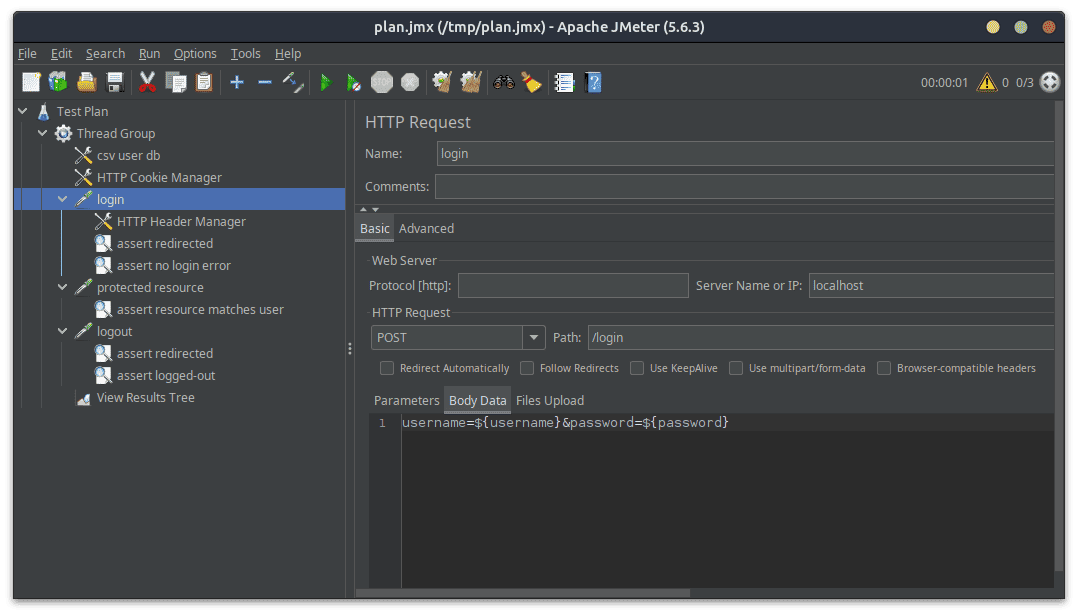Click the yellow warning log icon
1078x615 pixels.
(x=986, y=83)
